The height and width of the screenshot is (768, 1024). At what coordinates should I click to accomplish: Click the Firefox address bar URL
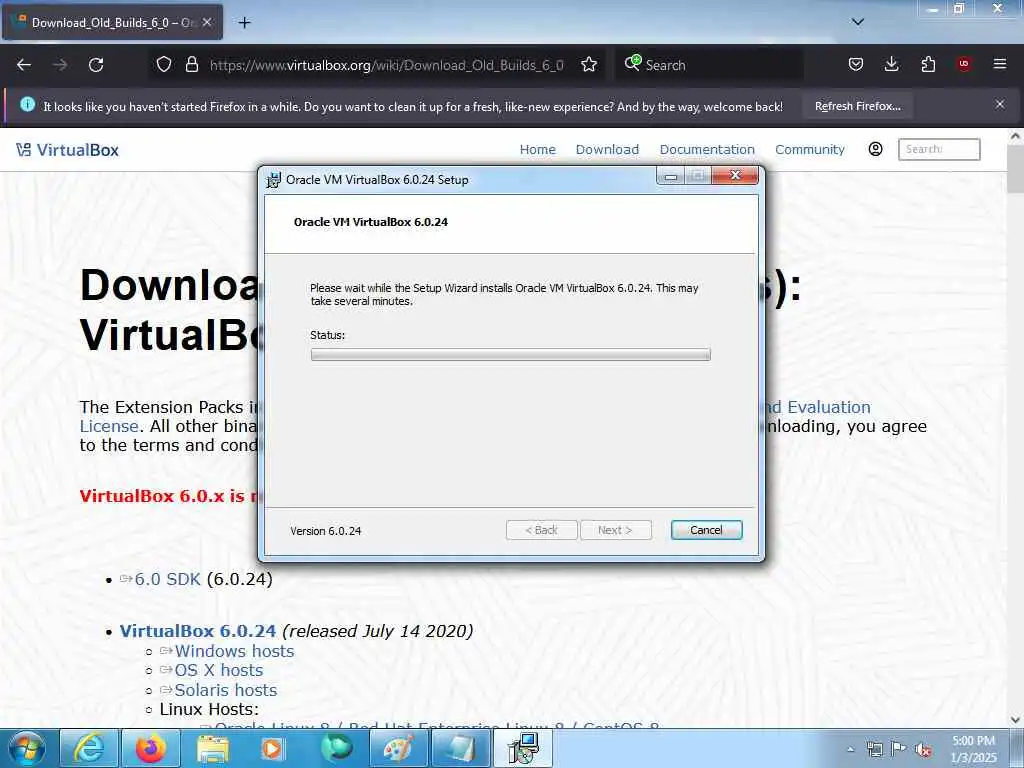click(387, 65)
